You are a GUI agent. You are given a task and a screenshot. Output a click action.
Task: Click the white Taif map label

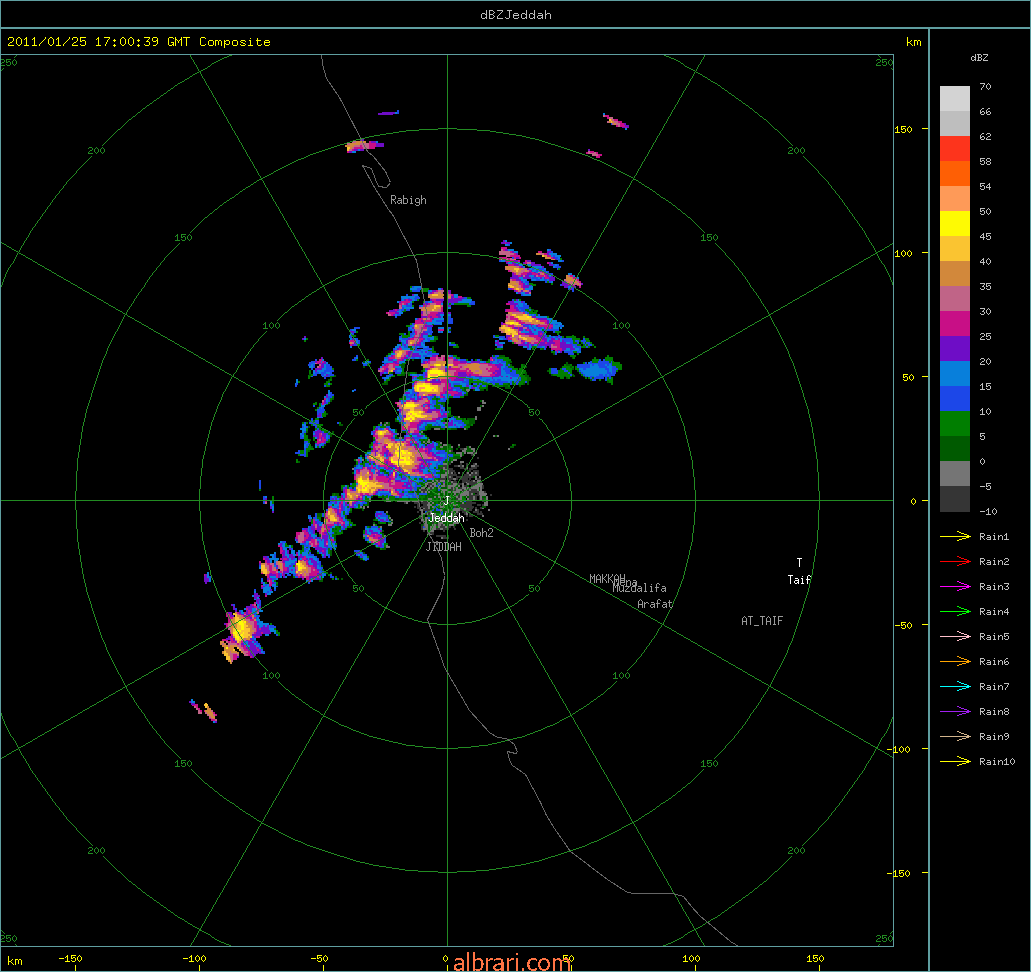pos(800,579)
